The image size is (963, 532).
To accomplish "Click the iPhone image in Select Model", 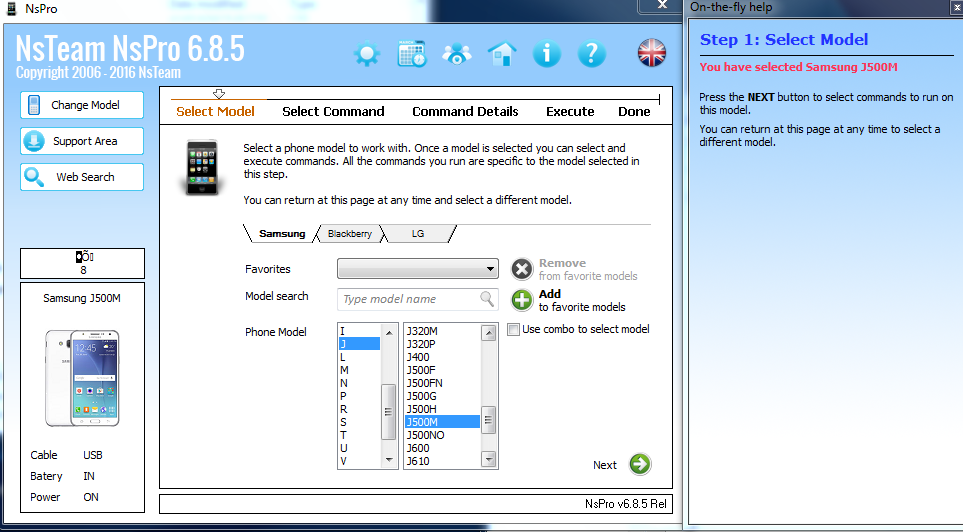I will tap(202, 167).
